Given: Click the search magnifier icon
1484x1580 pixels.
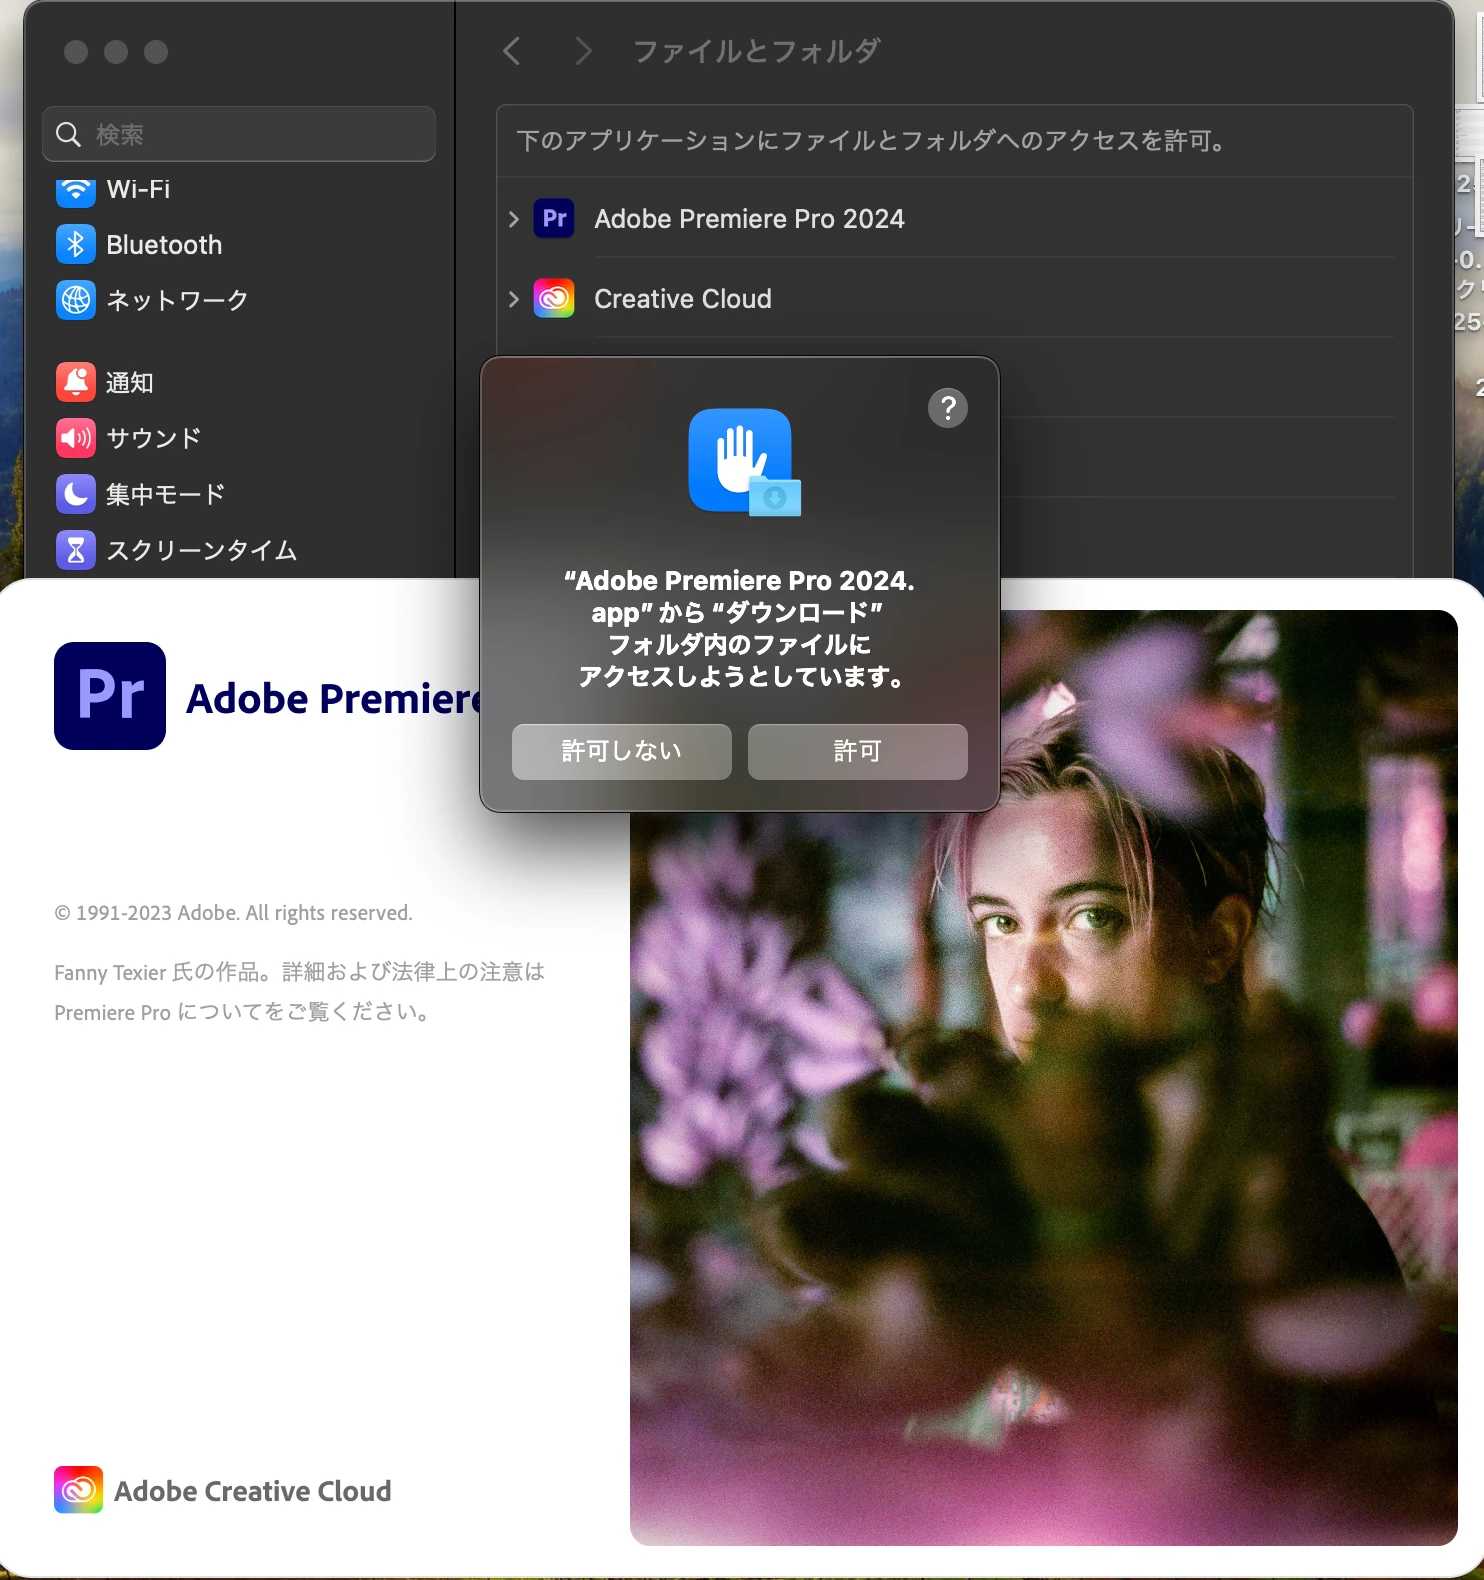Looking at the screenshot, I should click(68, 134).
